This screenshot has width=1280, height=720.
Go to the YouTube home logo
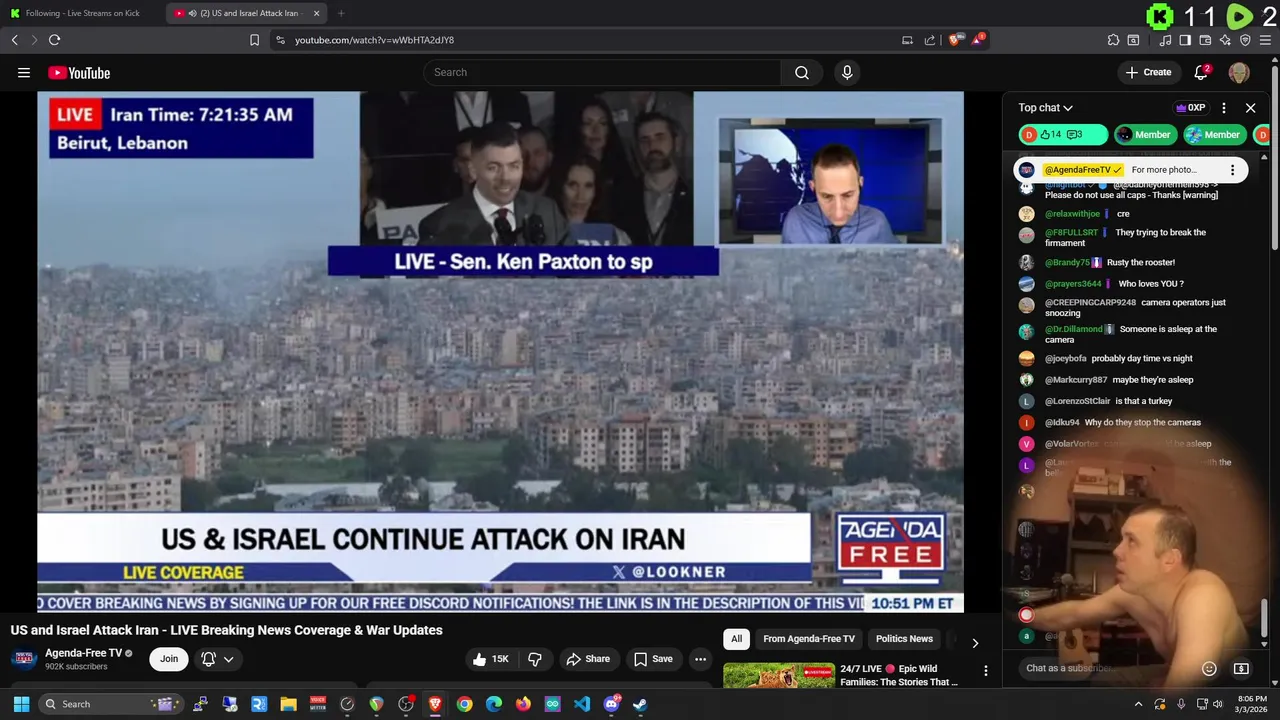click(79, 72)
